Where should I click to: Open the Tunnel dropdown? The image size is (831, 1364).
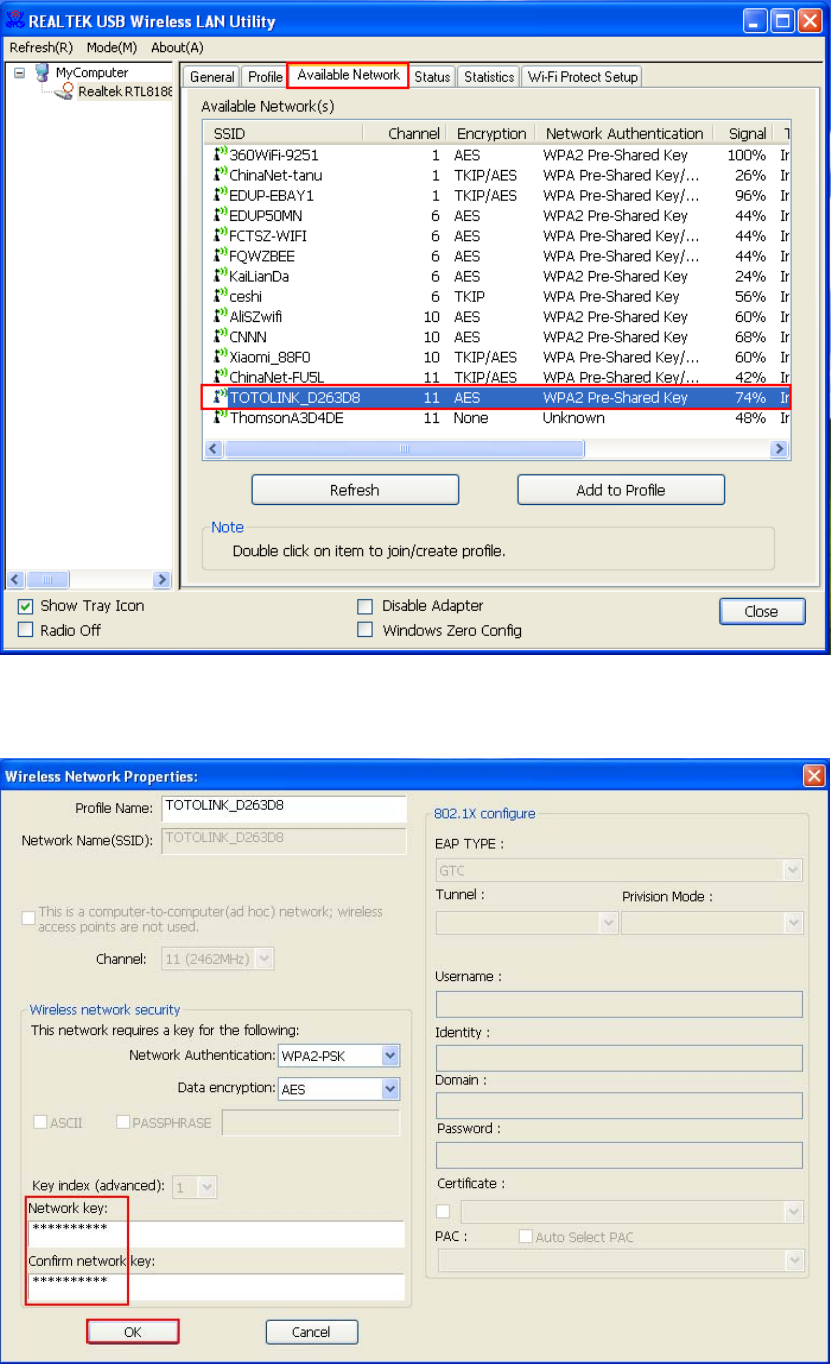point(527,922)
